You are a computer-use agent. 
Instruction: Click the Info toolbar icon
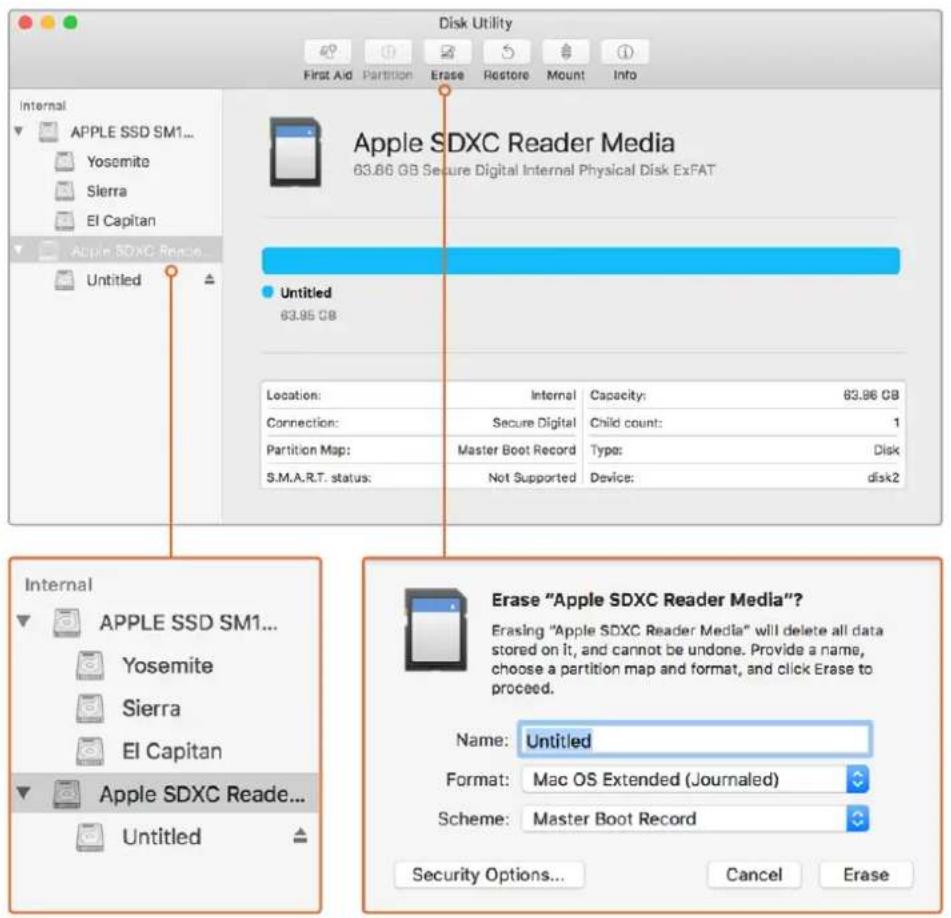pyautogui.click(x=625, y=52)
